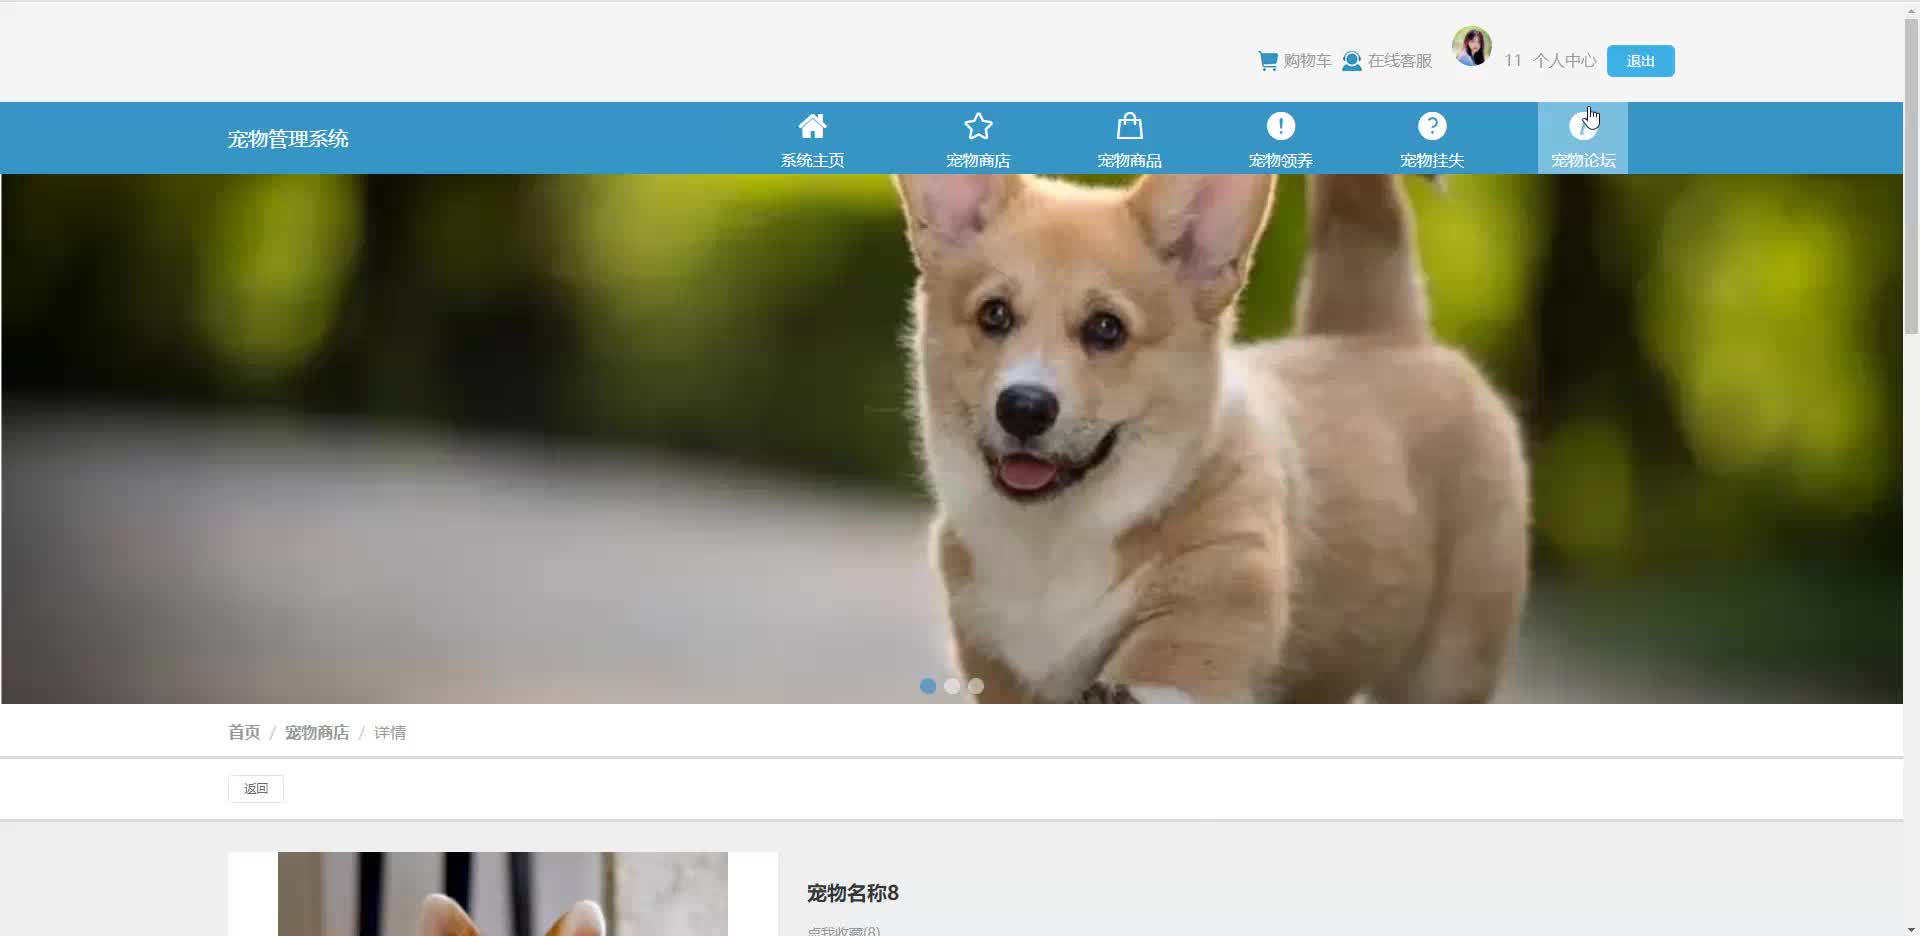Click the 宠物名称8 pet image thumbnail
Viewport: 1920px width, 936px height.
502,893
